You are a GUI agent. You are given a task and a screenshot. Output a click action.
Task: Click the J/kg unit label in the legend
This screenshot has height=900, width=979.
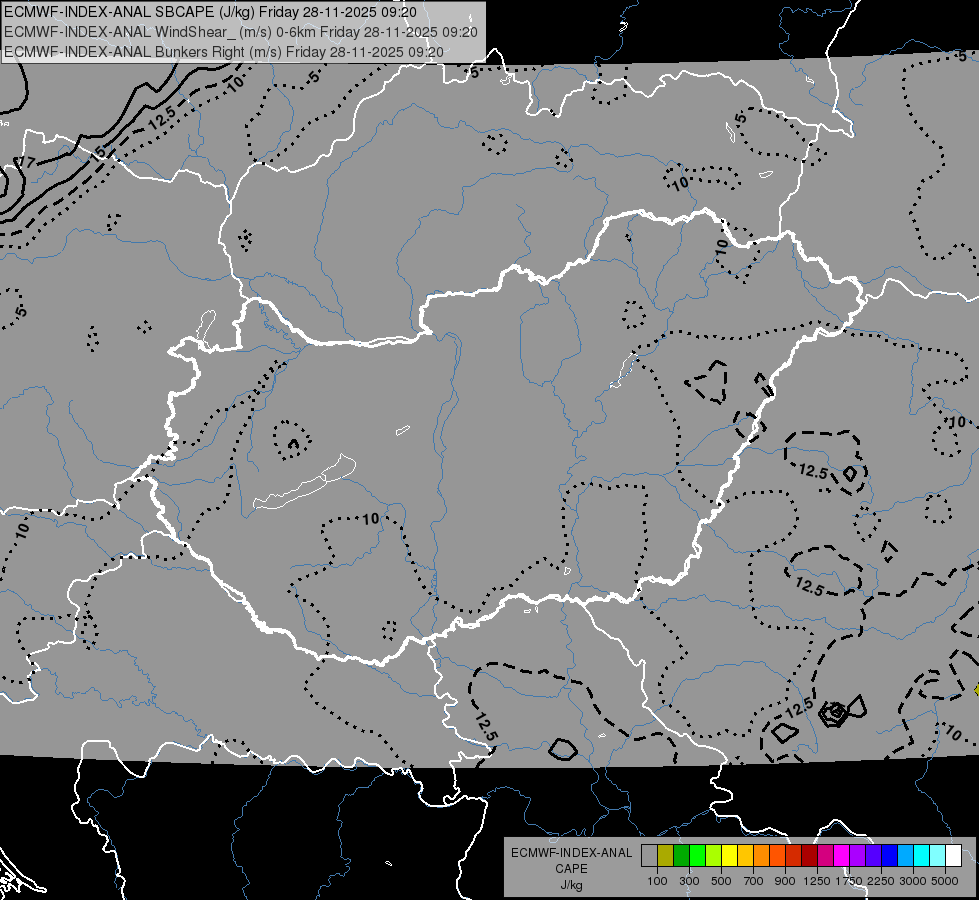pyautogui.click(x=571, y=886)
